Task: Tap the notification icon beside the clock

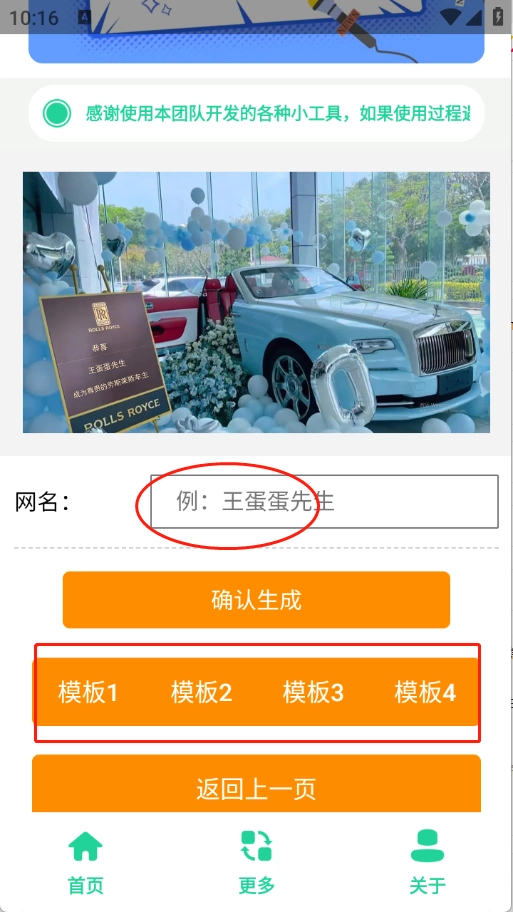Action: 84,17
